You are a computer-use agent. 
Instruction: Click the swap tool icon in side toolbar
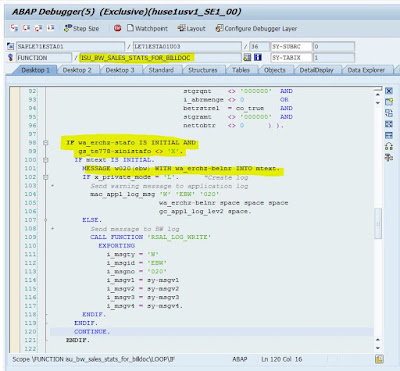click(x=389, y=113)
